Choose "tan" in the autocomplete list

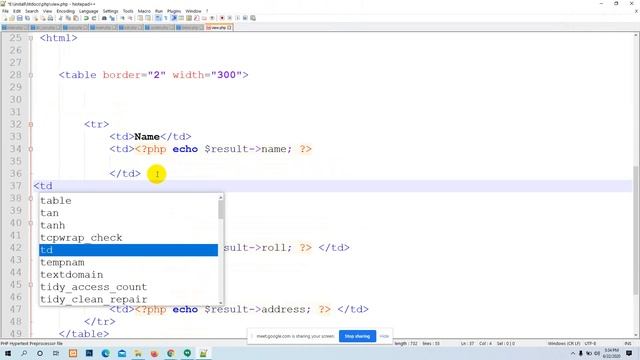[x=128, y=213]
